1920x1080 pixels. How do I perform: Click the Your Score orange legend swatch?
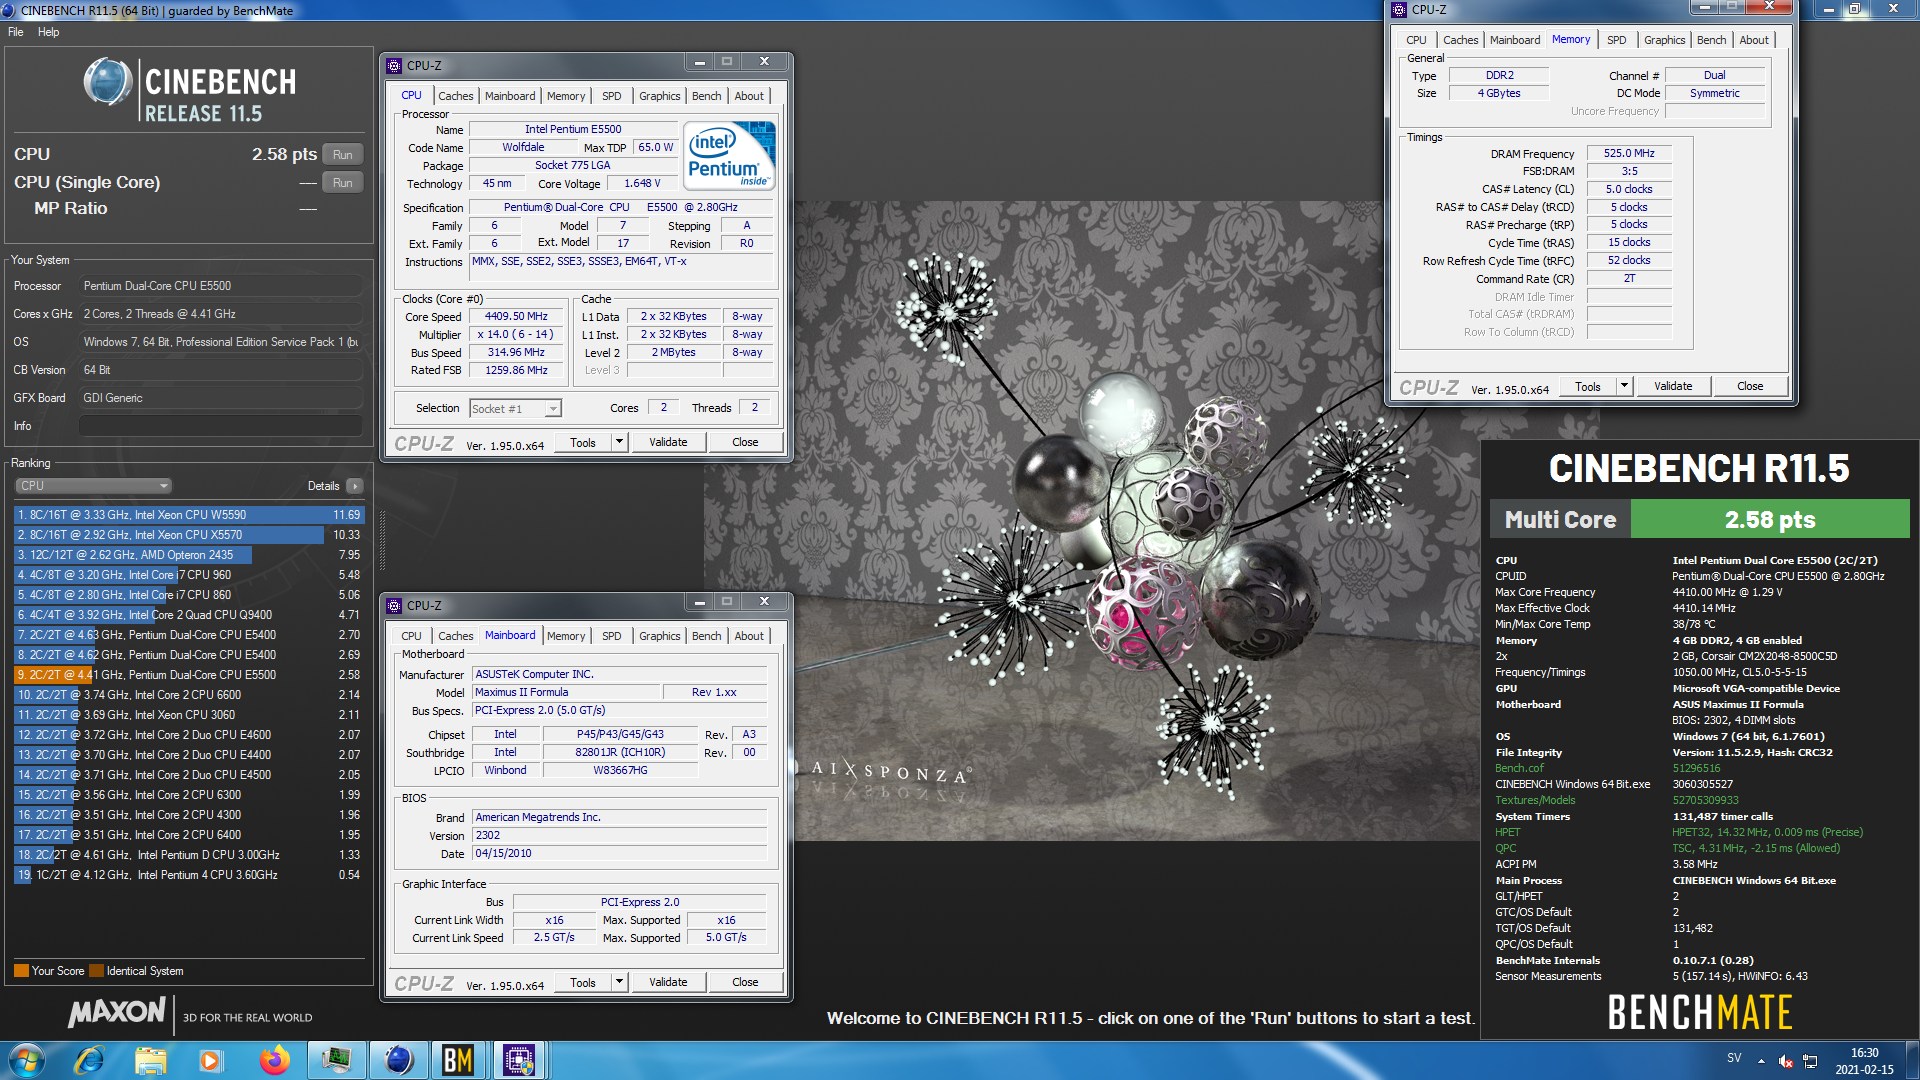click(21, 970)
